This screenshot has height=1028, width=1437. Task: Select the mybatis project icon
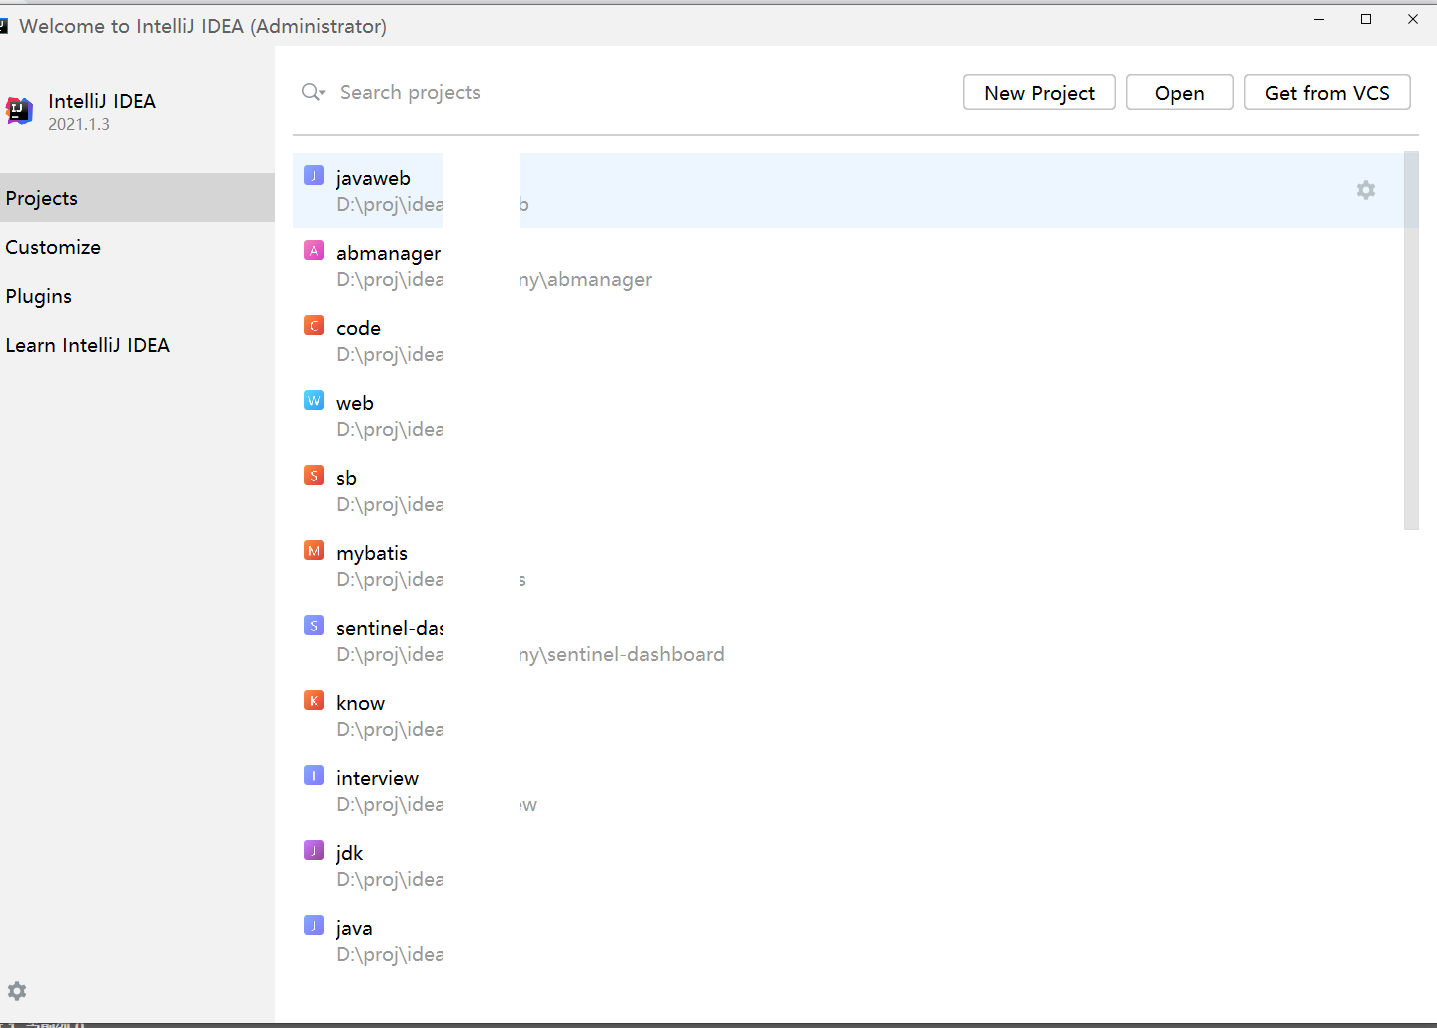(313, 550)
